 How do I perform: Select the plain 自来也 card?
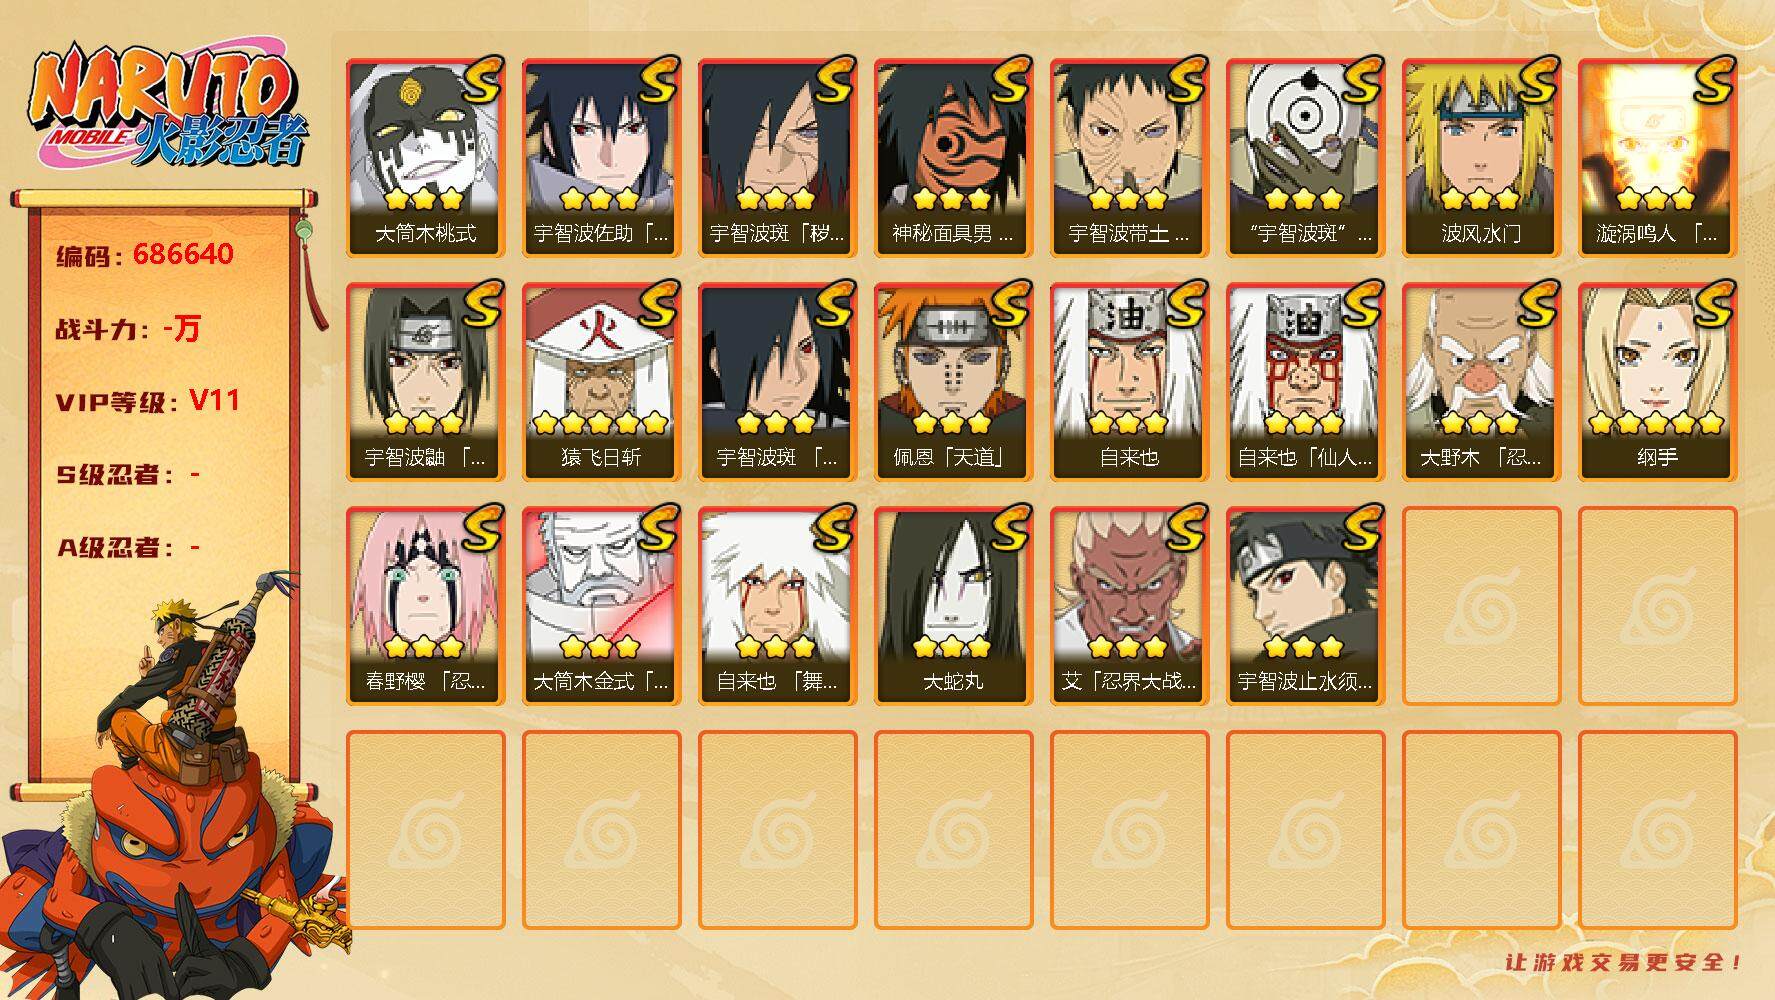click(x=1129, y=382)
